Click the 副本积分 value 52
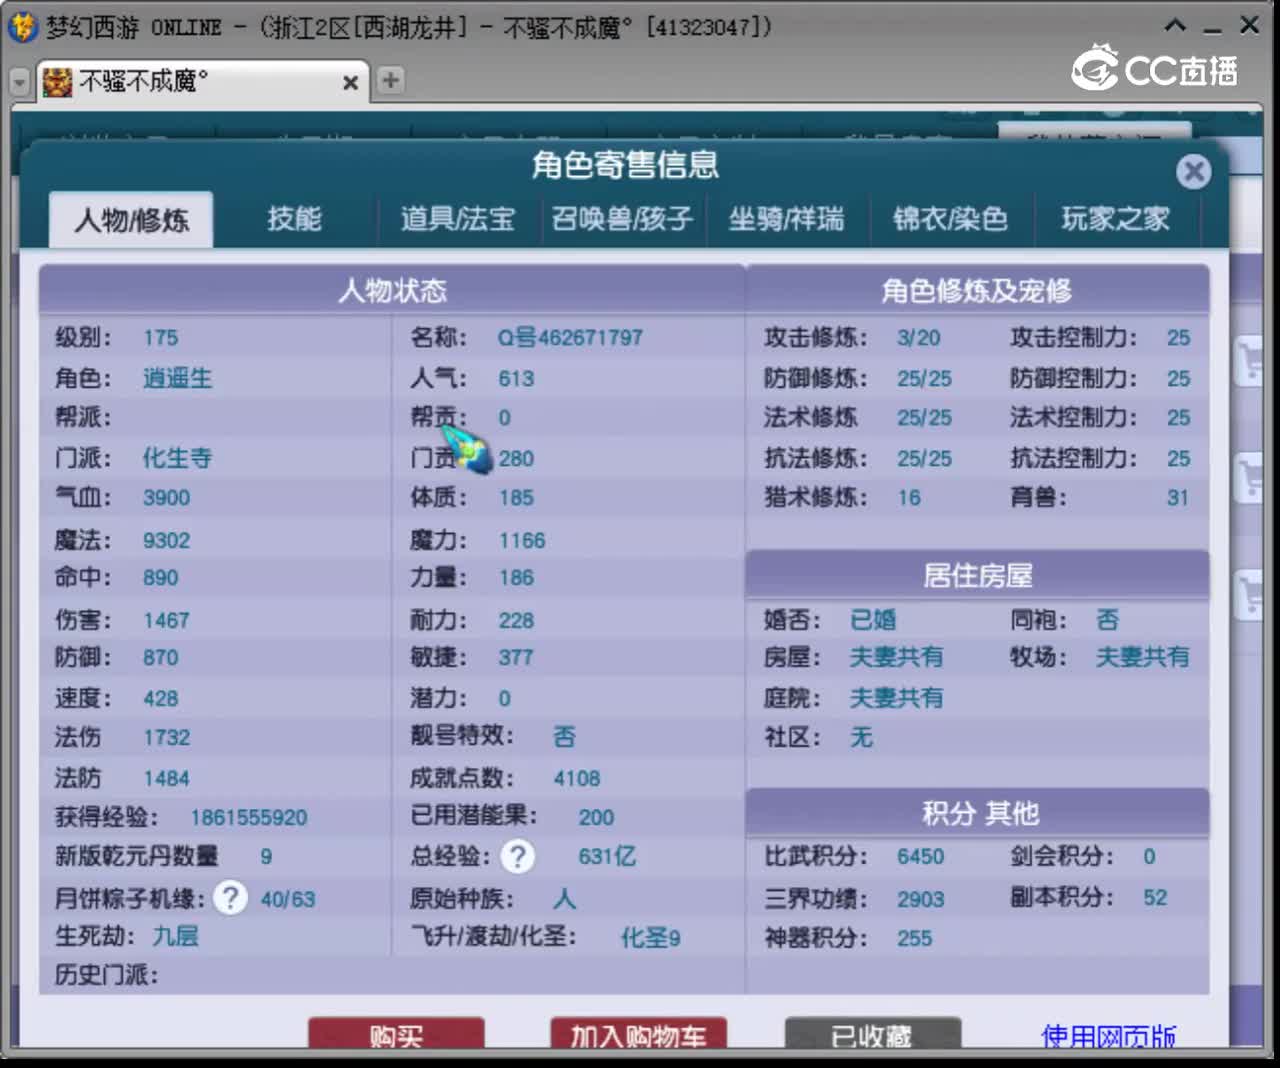The image size is (1280, 1068). (x=1155, y=897)
